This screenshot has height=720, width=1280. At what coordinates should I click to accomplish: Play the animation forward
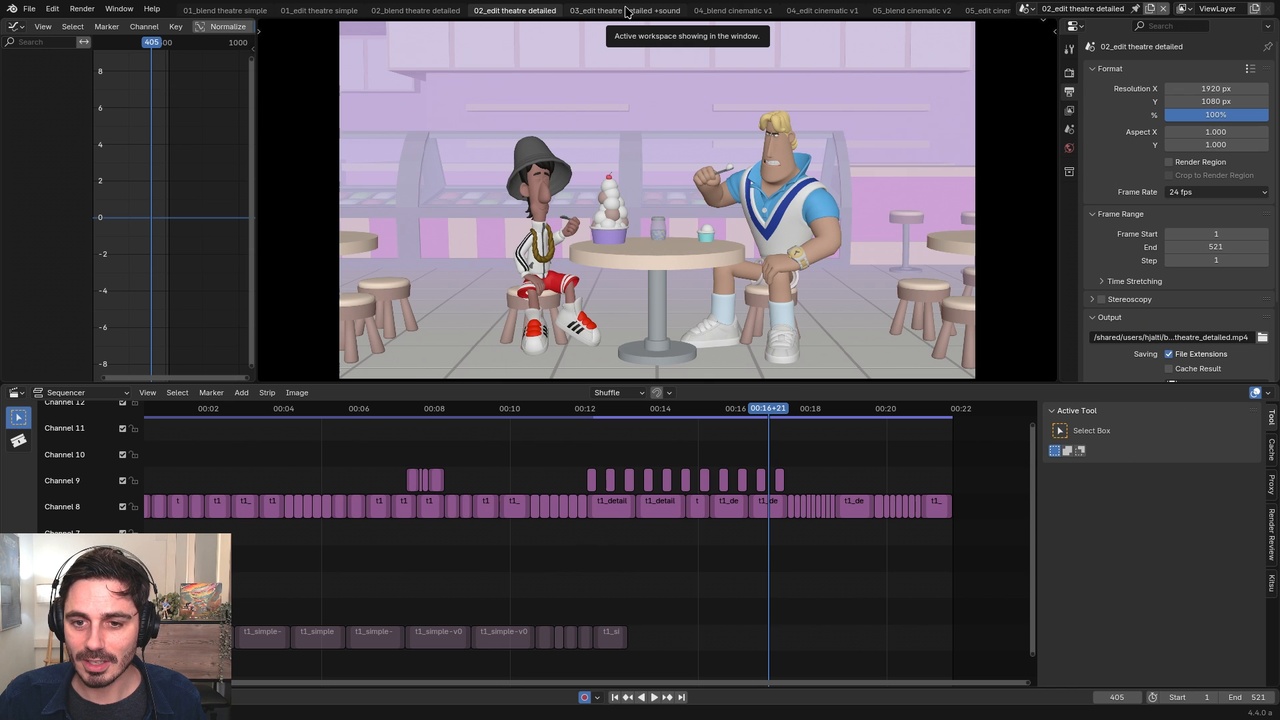click(x=654, y=697)
